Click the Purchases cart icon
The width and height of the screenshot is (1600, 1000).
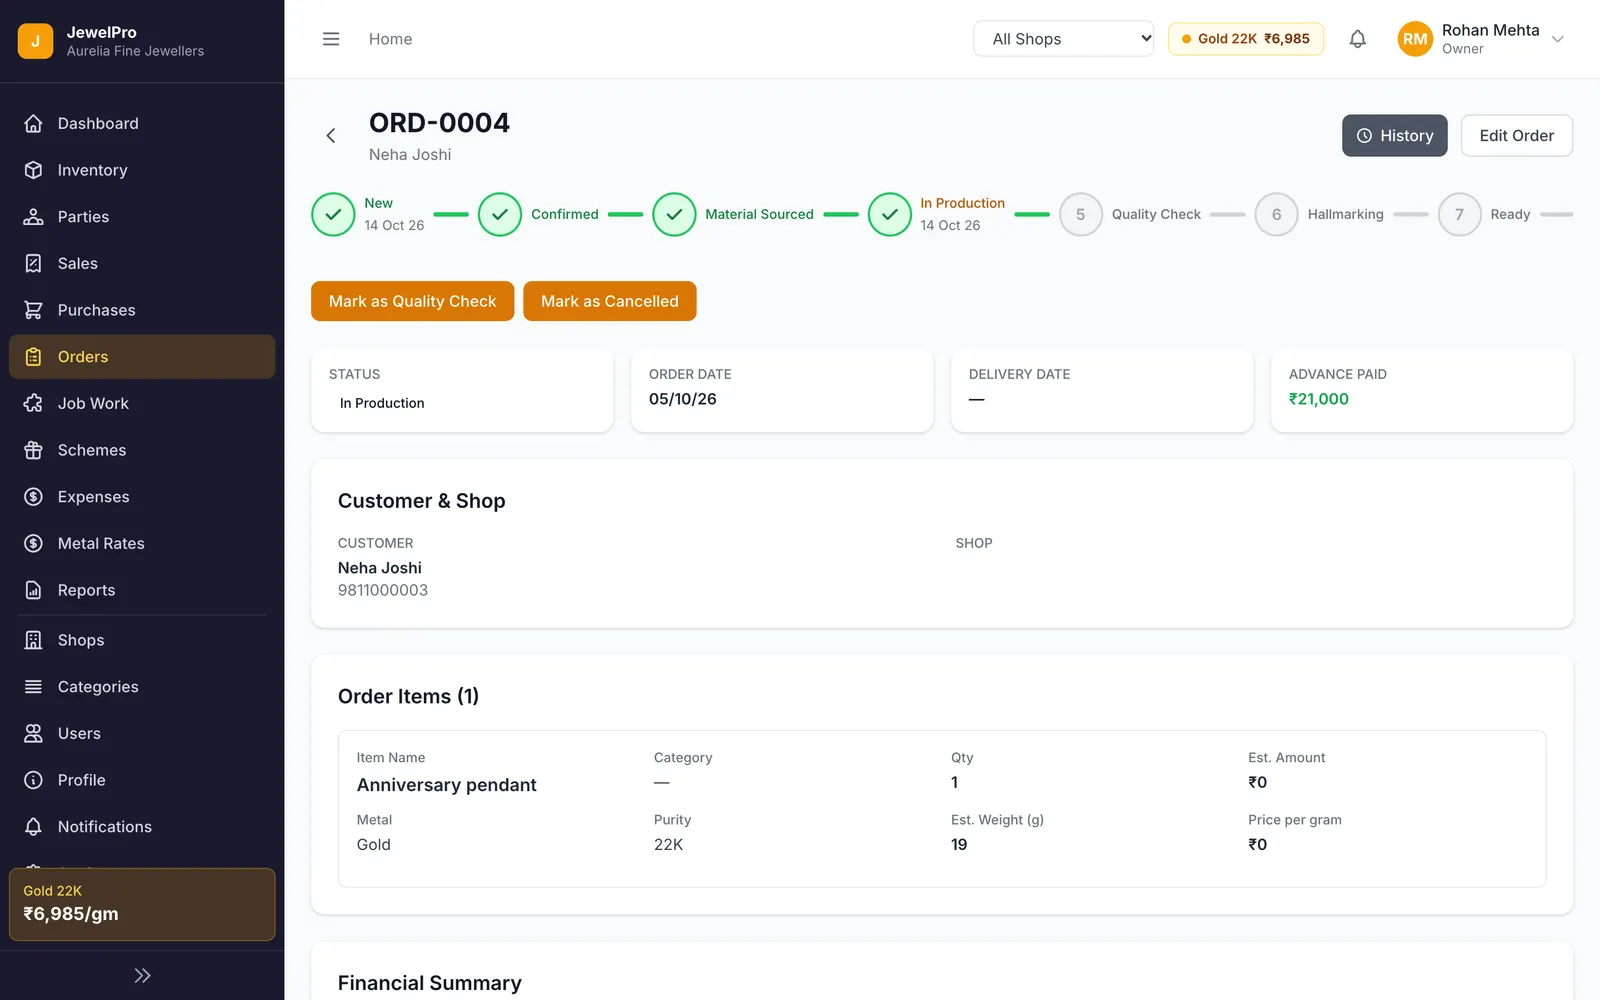33,310
